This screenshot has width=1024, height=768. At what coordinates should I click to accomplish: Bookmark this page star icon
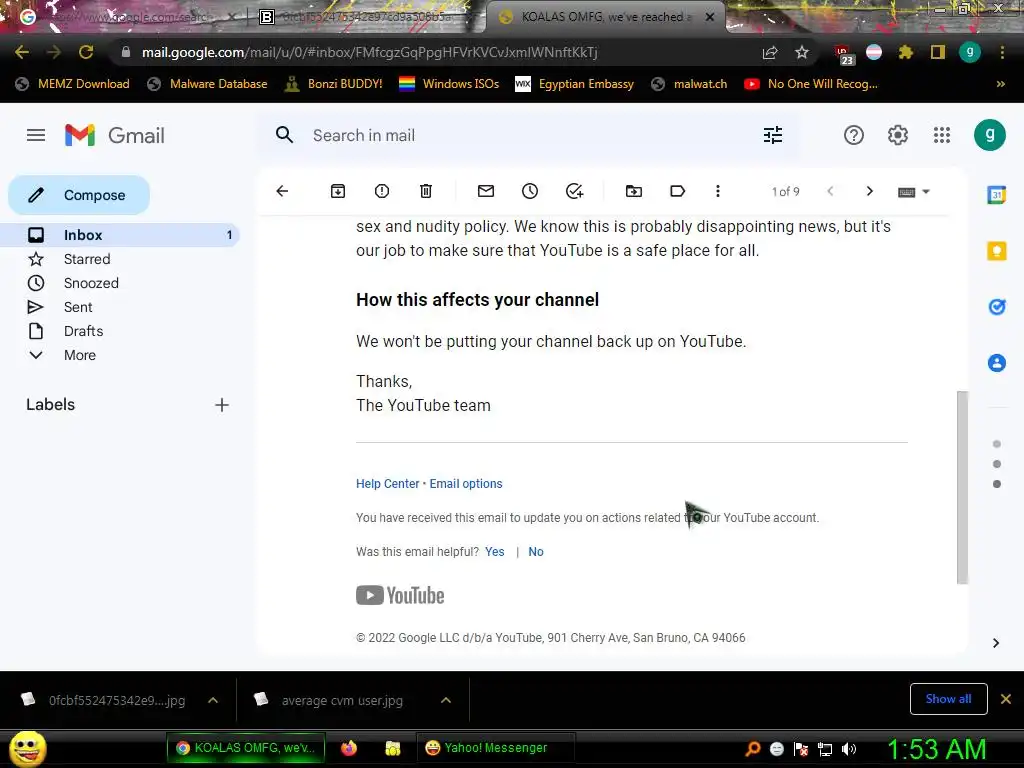pos(802,52)
